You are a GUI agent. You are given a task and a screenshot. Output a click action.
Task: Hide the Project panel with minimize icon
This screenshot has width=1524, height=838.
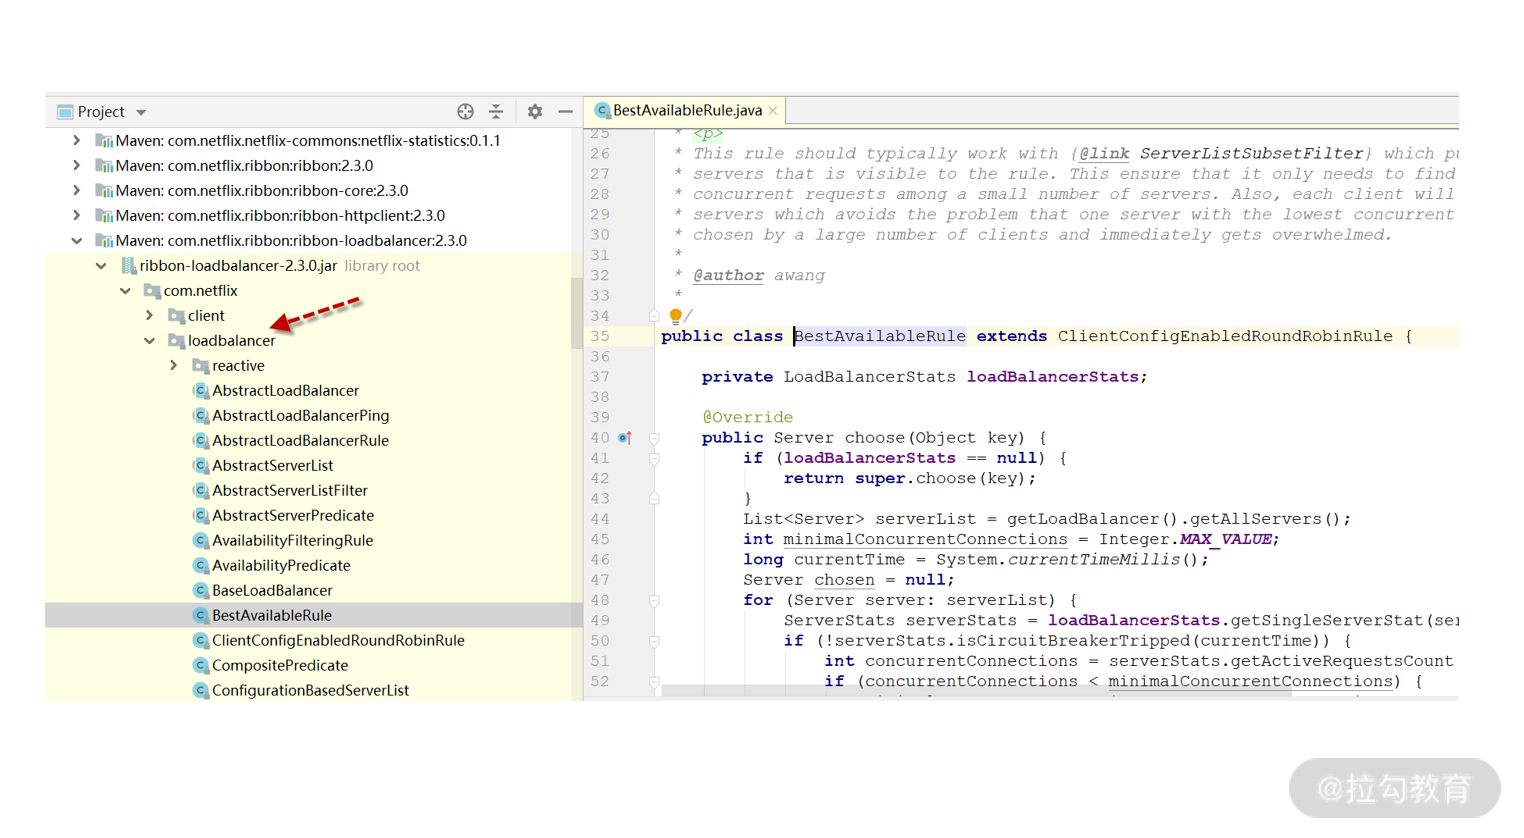click(565, 112)
